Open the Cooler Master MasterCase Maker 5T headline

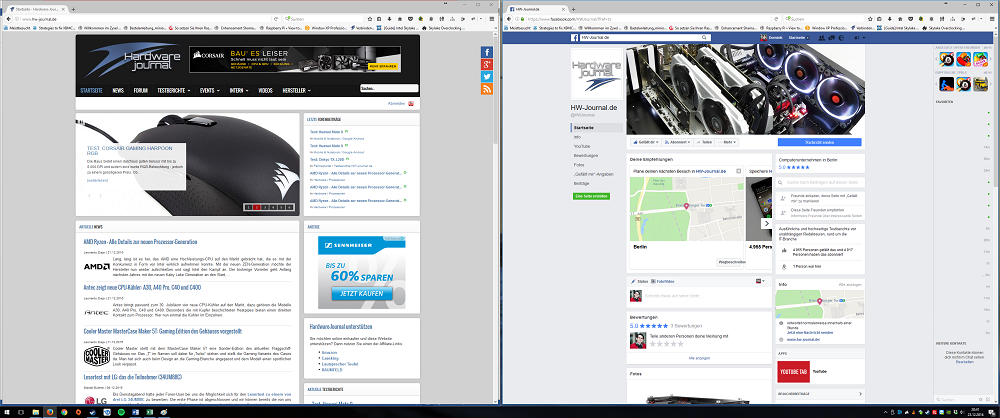pyautogui.click(x=163, y=331)
